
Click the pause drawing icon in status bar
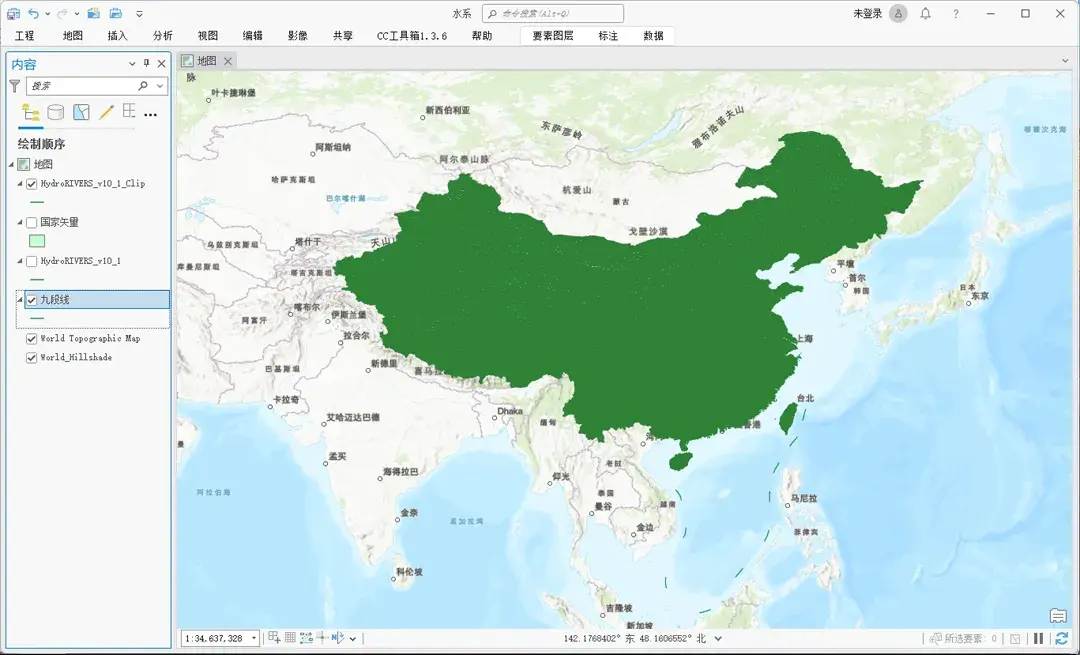[1038, 637]
